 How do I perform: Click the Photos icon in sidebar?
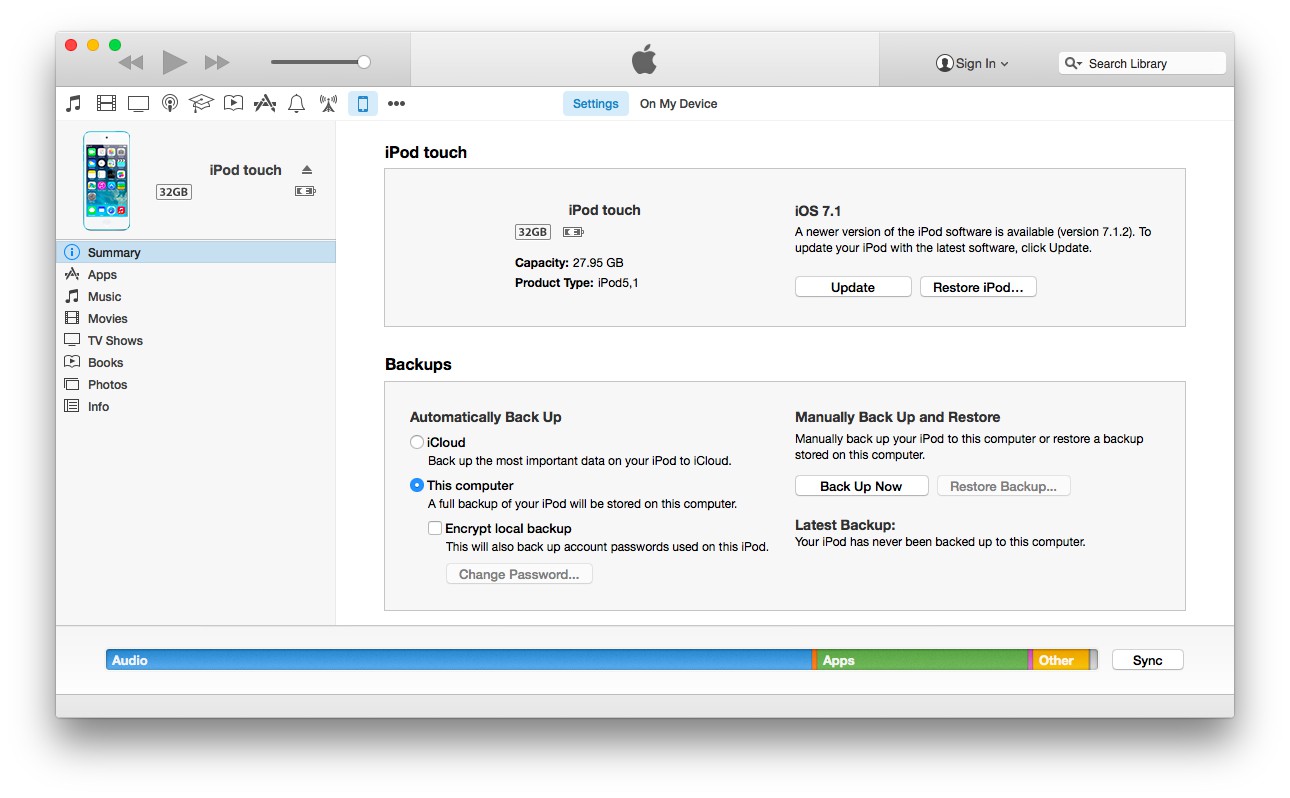(71, 384)
